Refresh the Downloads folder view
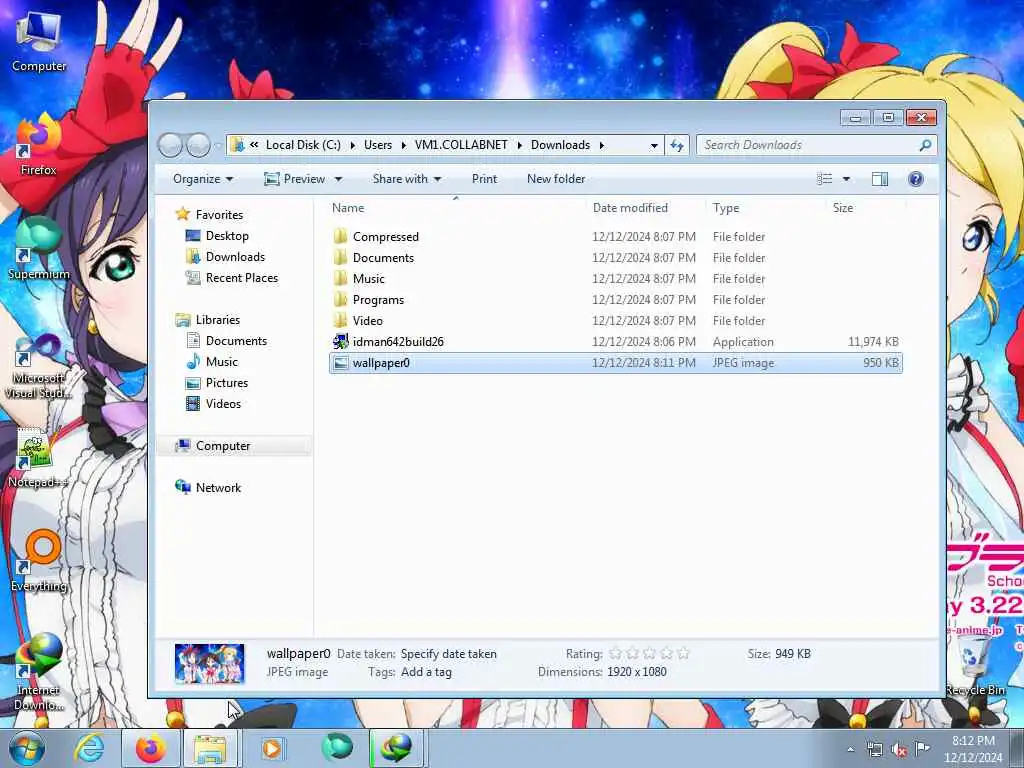Viewport: 1024px width, 768px height. [677, 145]
